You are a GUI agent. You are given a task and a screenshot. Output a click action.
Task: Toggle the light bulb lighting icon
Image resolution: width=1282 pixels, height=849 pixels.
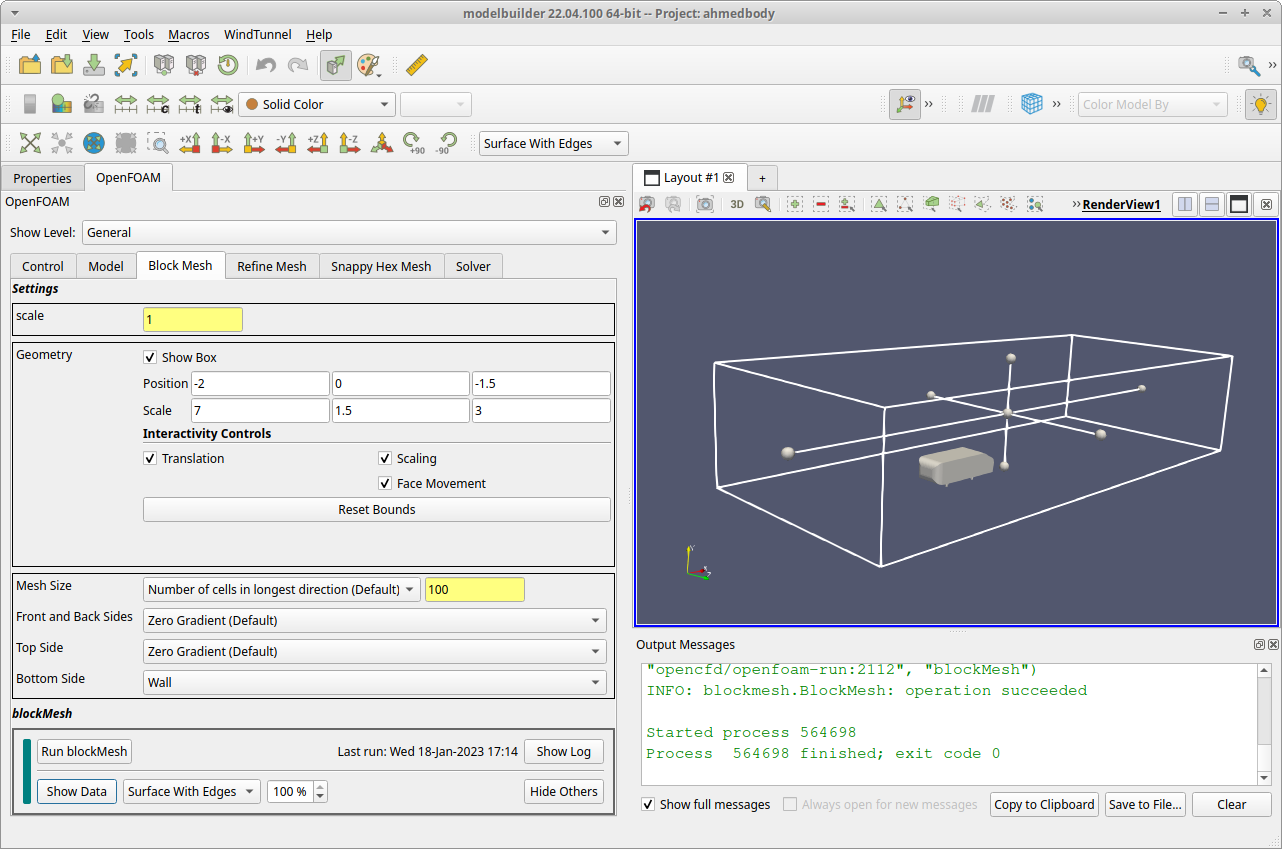click(1261, 104)
